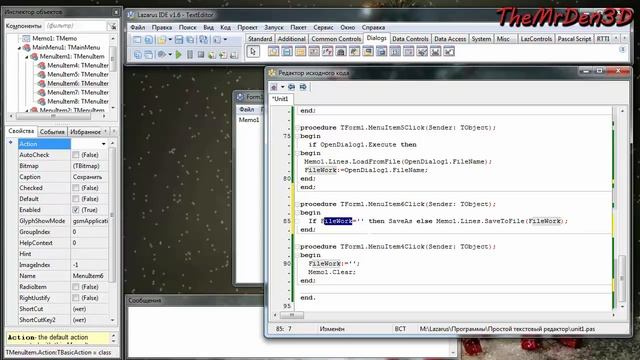Click the Pause debugging icon
The width and height of the screenshot is (640, 360).
pos(190,54)
